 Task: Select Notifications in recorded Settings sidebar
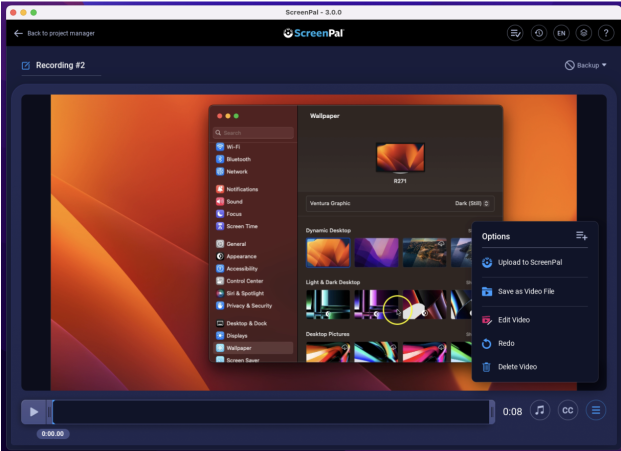click(x=242, y=189)
